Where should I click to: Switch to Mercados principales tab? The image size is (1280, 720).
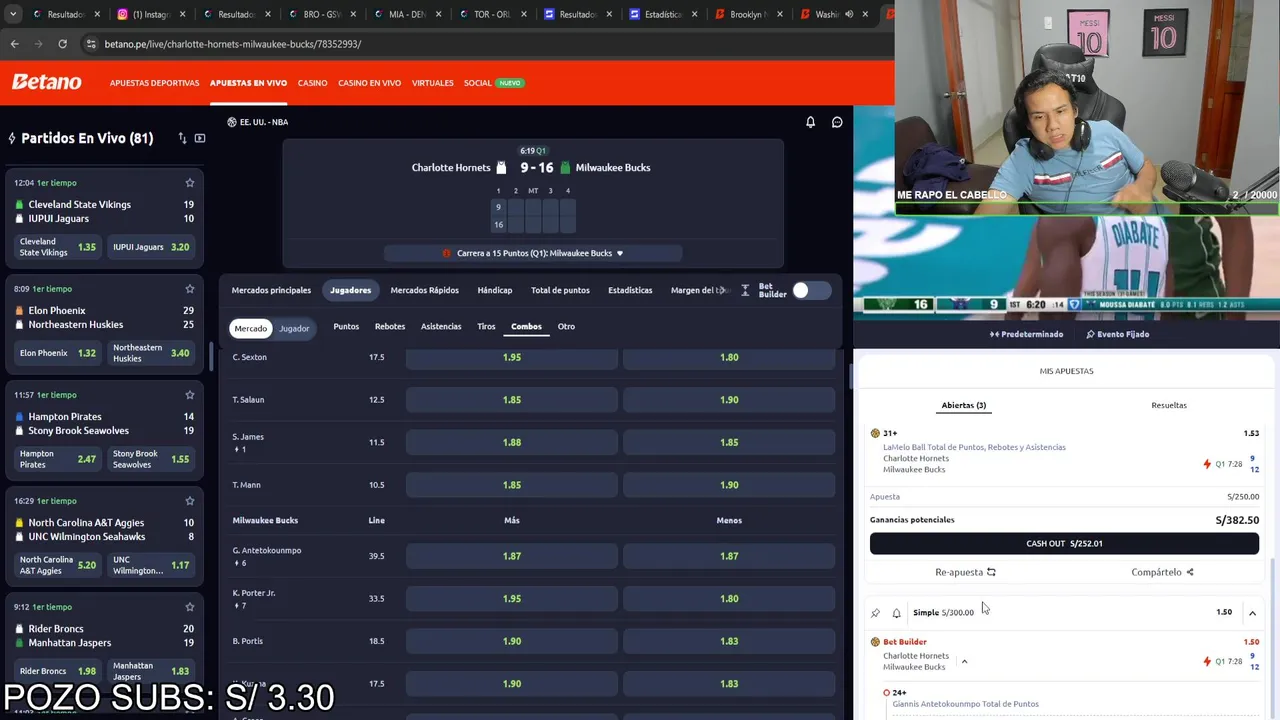(271, 290)
